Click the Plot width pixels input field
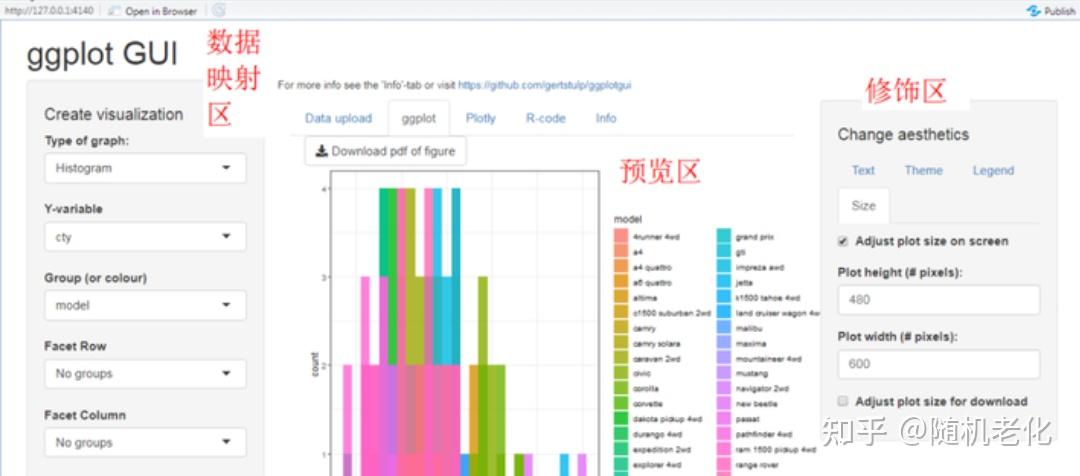 (x=938, y=364)
